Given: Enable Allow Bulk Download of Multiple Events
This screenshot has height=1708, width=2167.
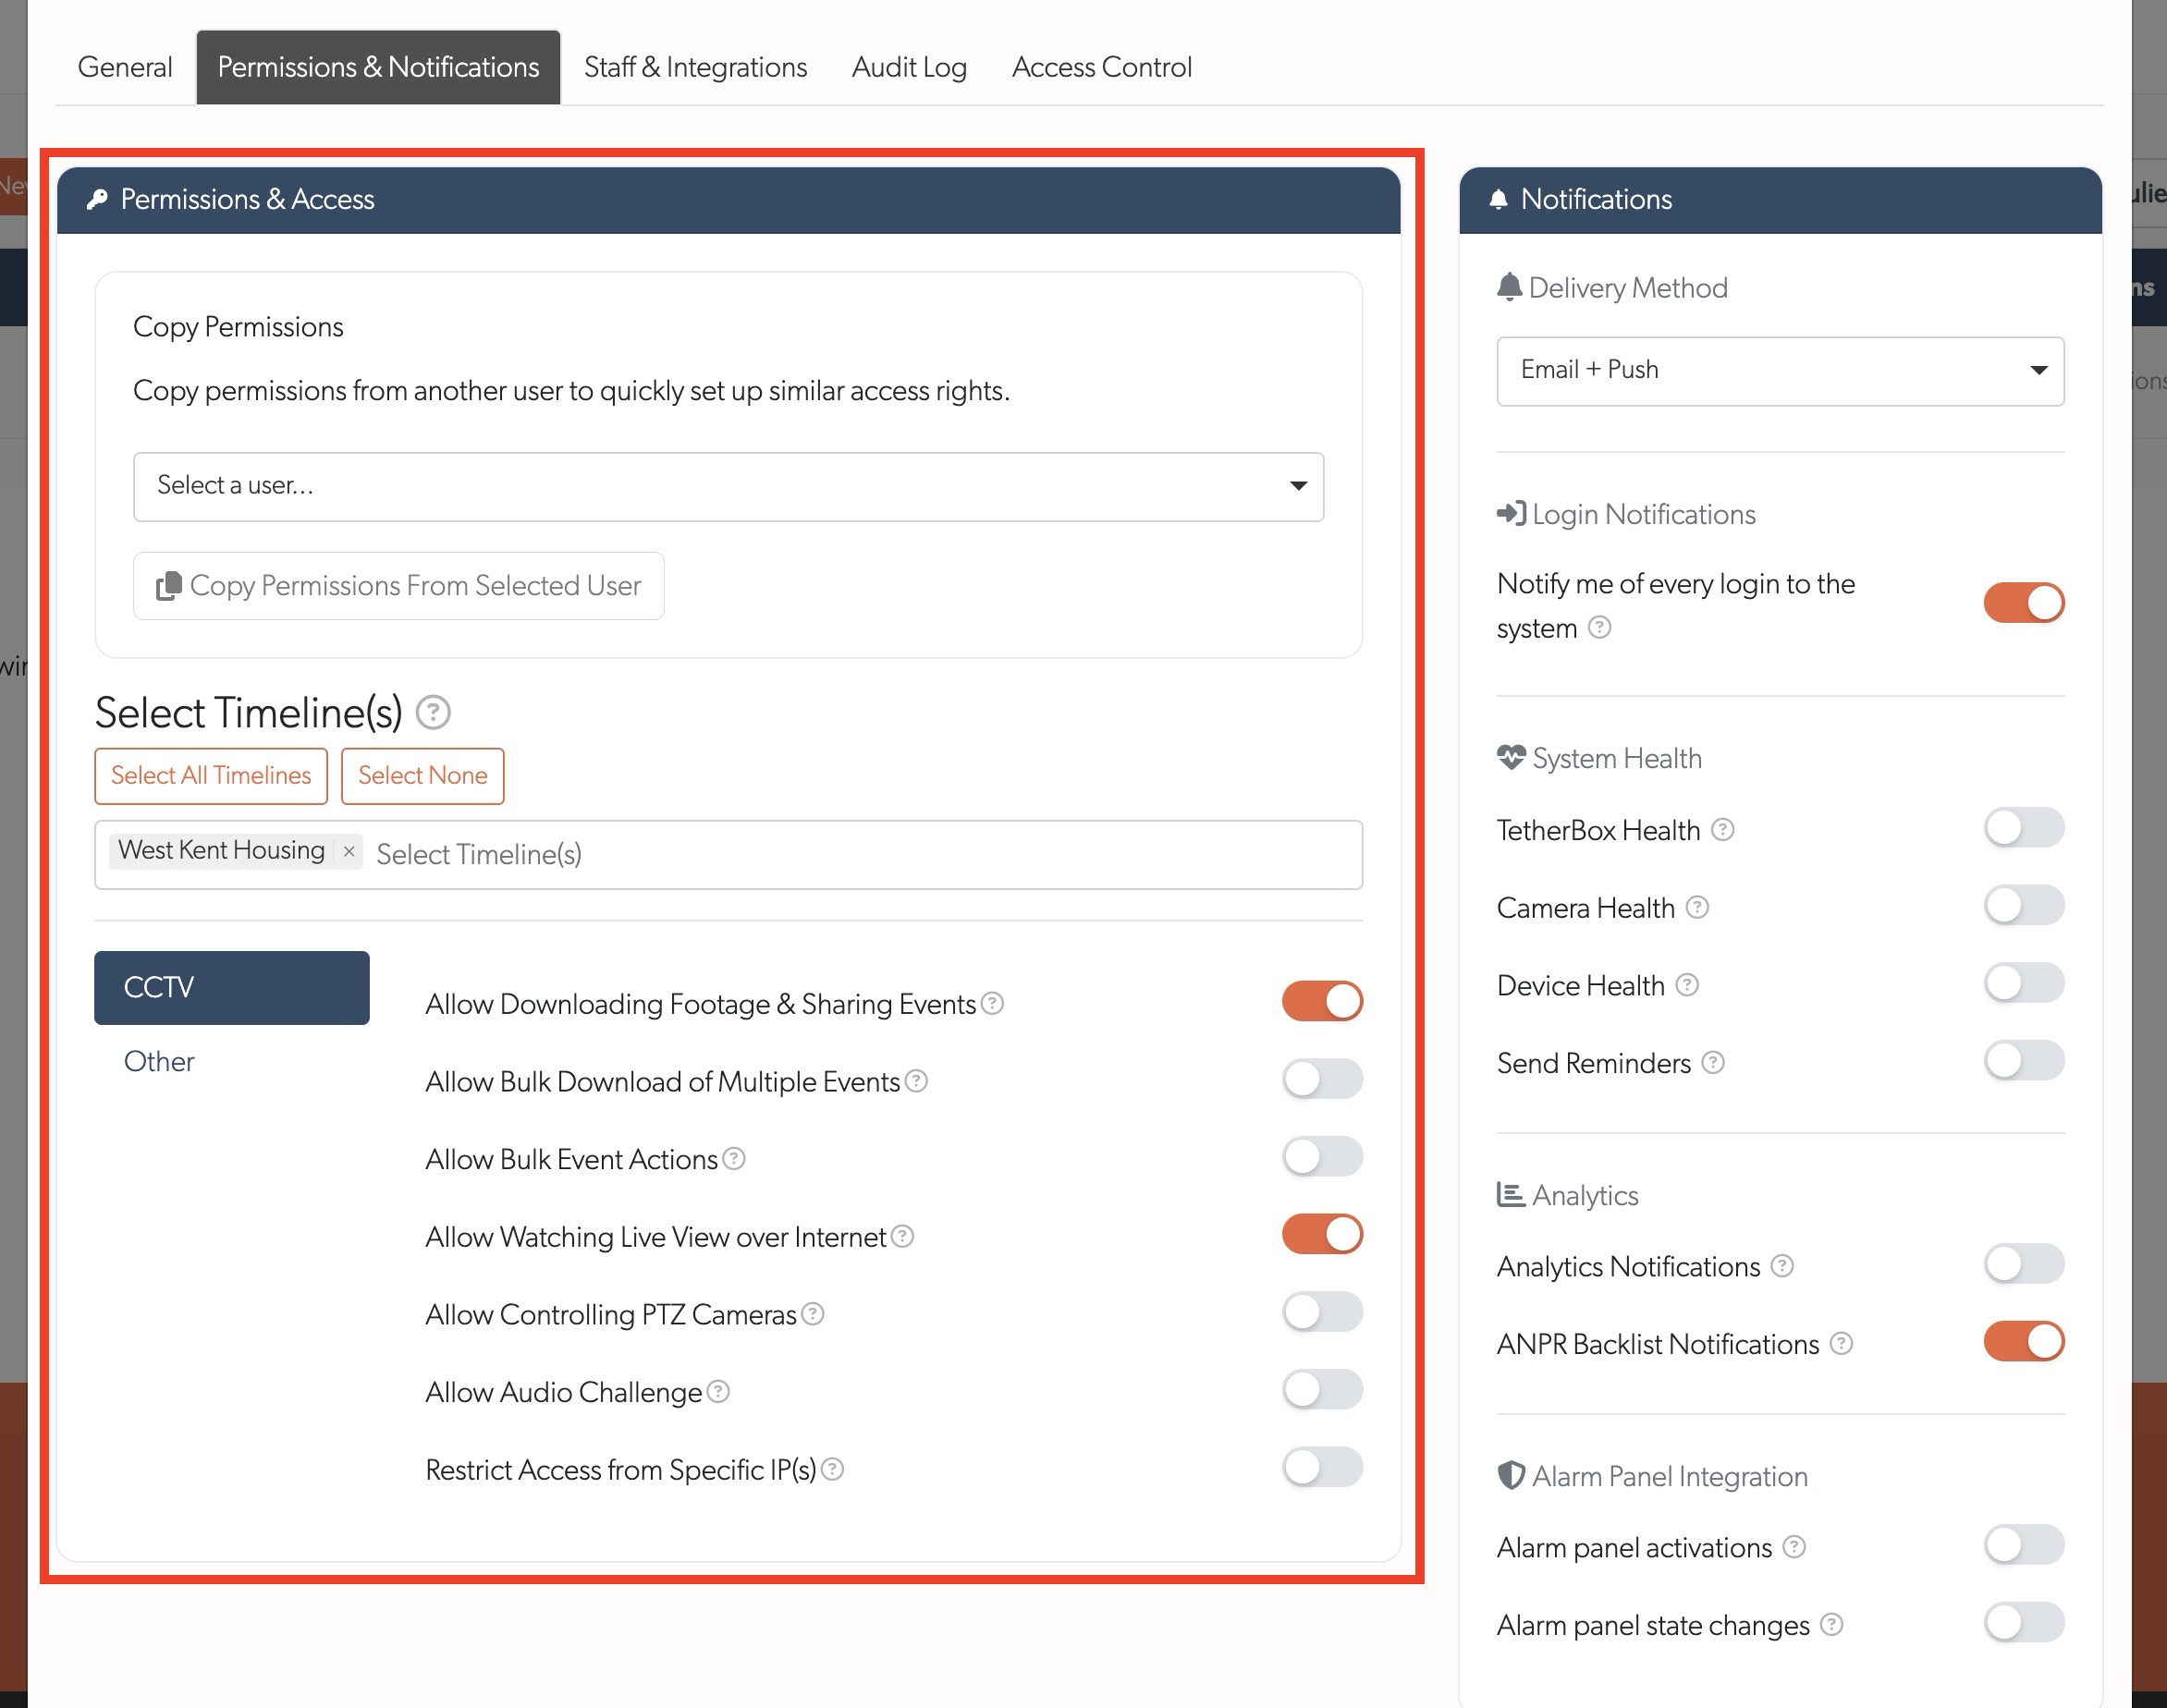Looking at the screenshot, I should [x=1322, y=1079].
